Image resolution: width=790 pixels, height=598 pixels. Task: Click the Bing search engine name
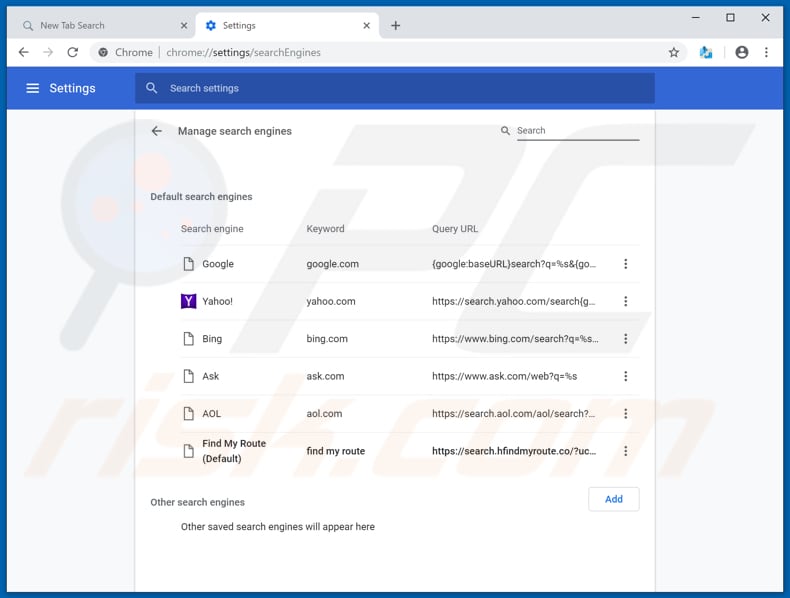212,339
